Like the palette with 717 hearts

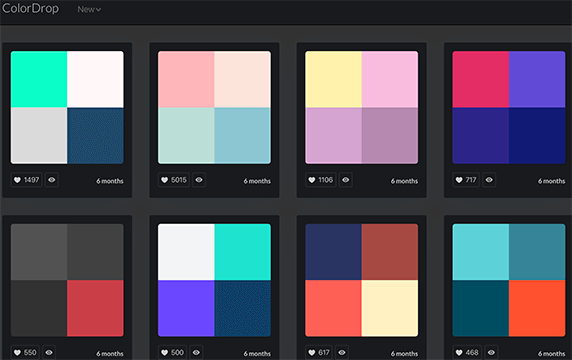click(x=466, y=180)
